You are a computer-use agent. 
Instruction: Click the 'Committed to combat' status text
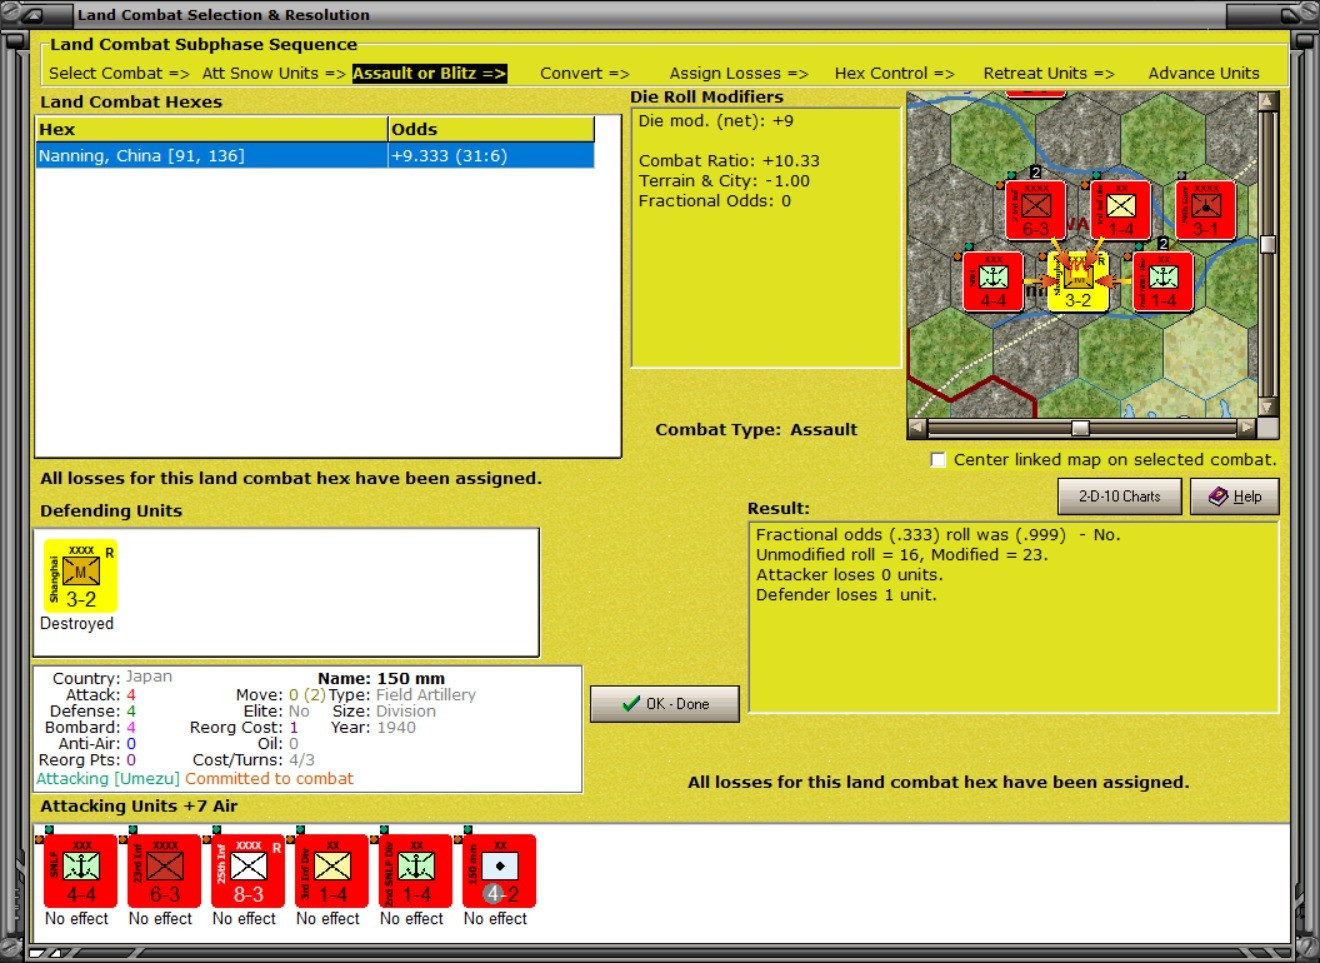pyautogui.click(x=269, y=779)
